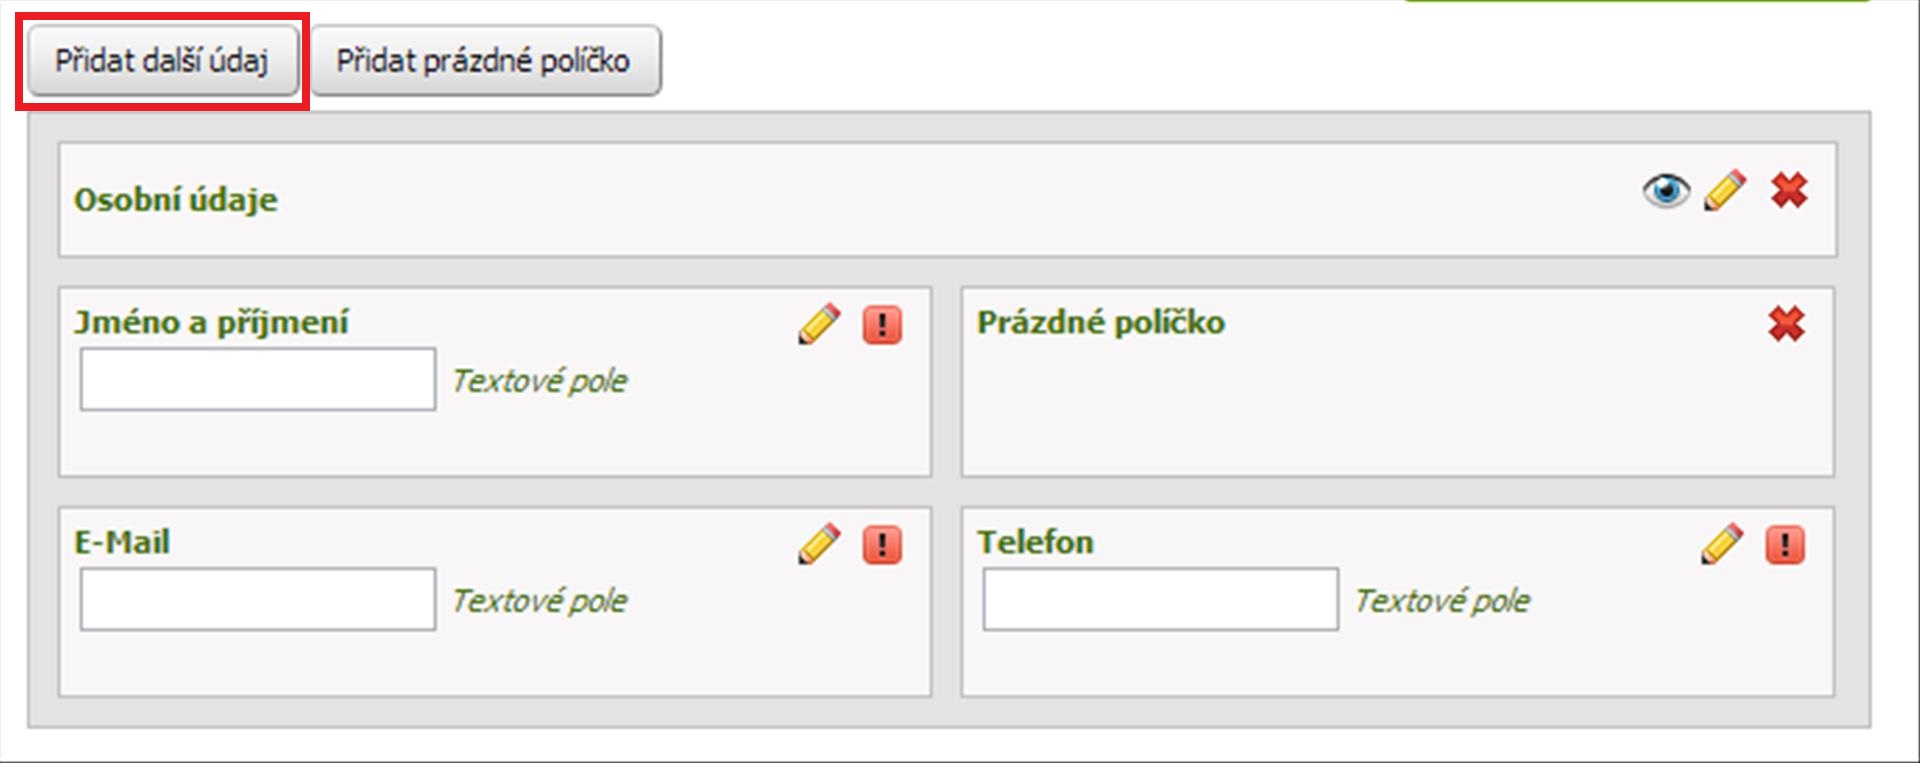This screenshot has width=1920, height=763.
Task: Toggle visibility eye icon for Osobní údaje
Action: pyautogui.click(x=1666, y=190)
